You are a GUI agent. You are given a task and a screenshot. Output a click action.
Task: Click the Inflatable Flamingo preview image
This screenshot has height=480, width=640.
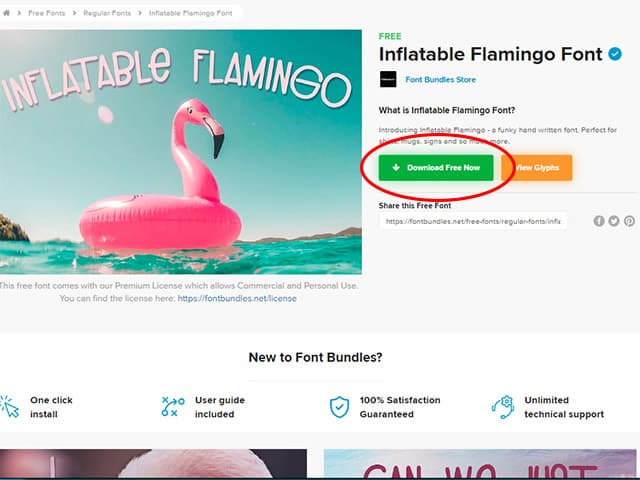point(181,151)
